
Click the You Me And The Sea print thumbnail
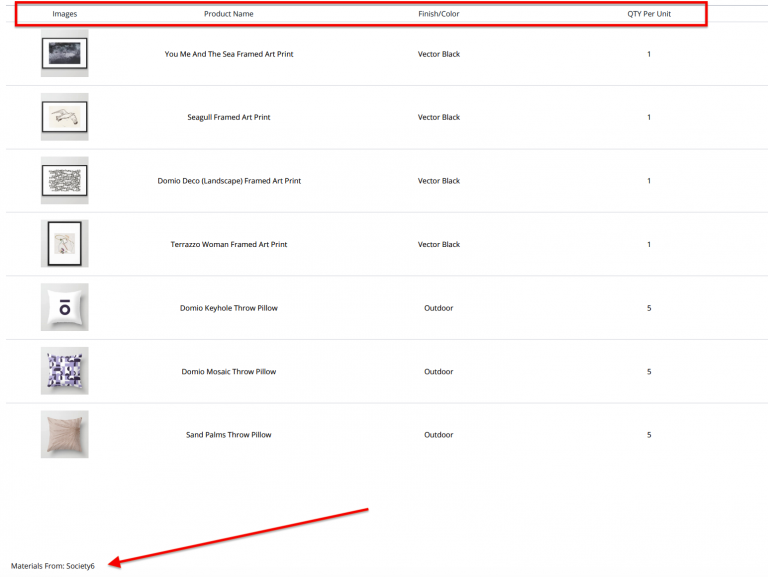(64, 54)
